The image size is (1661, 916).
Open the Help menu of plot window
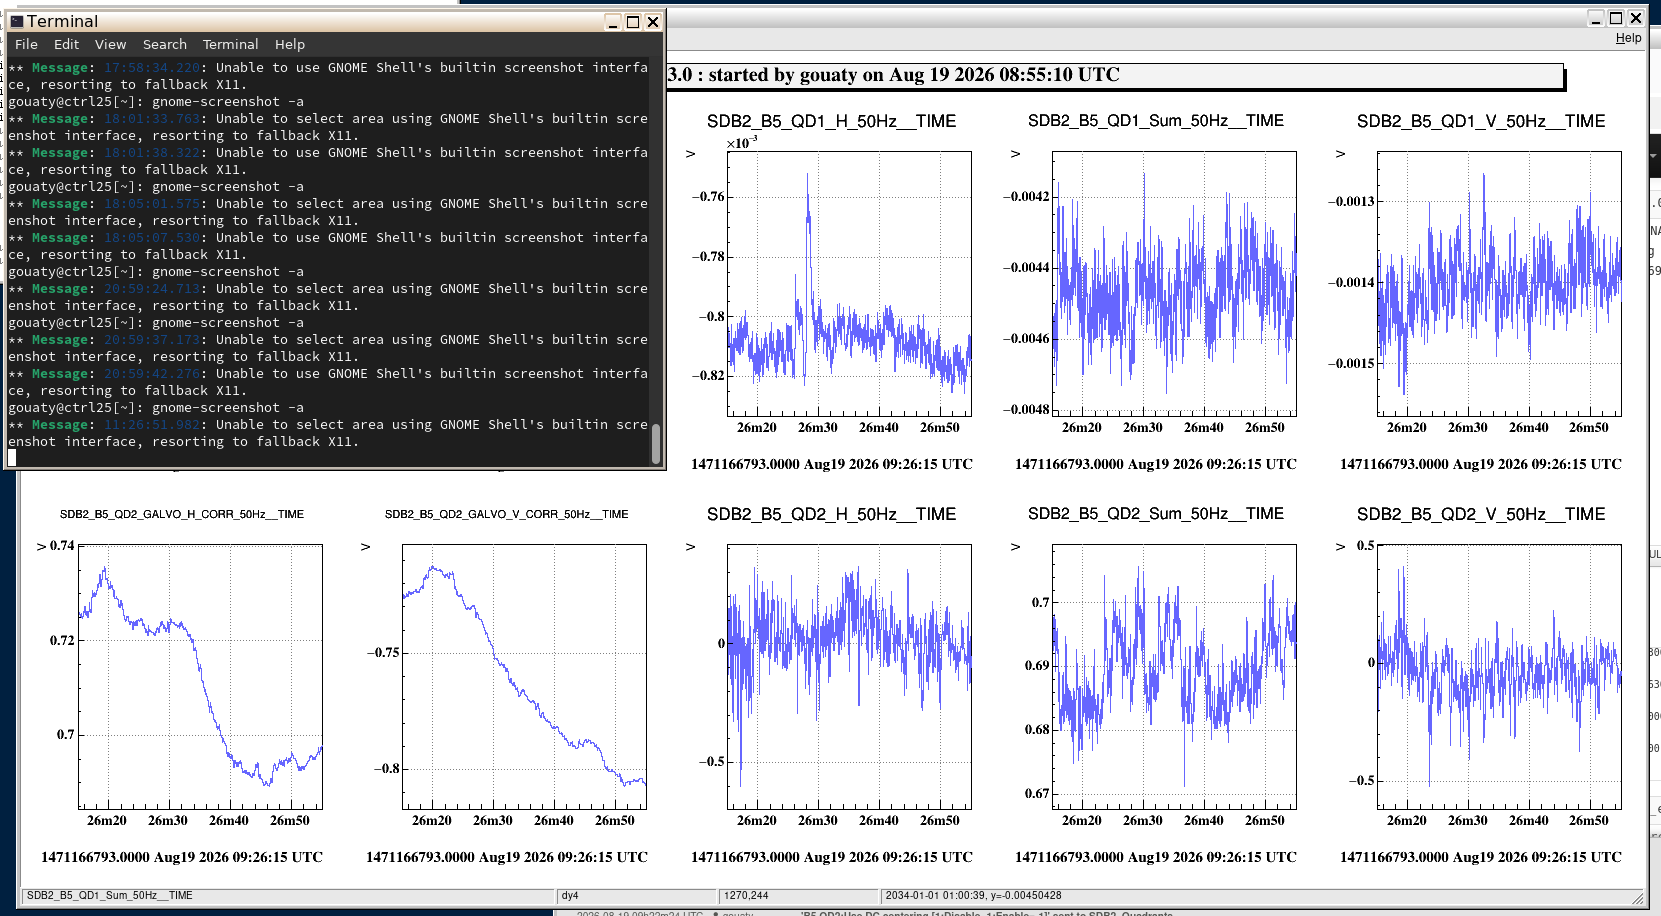click(1628, 38)
